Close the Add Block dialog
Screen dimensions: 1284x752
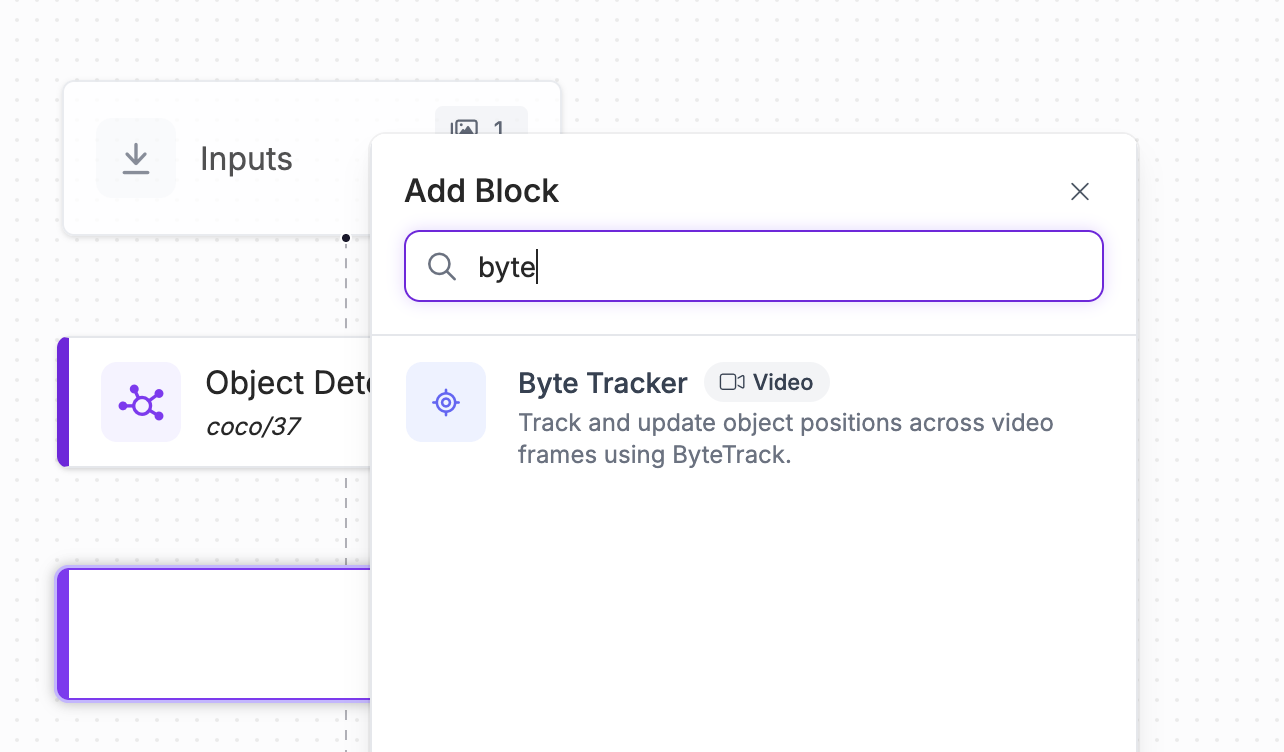tap(1079, 192)
